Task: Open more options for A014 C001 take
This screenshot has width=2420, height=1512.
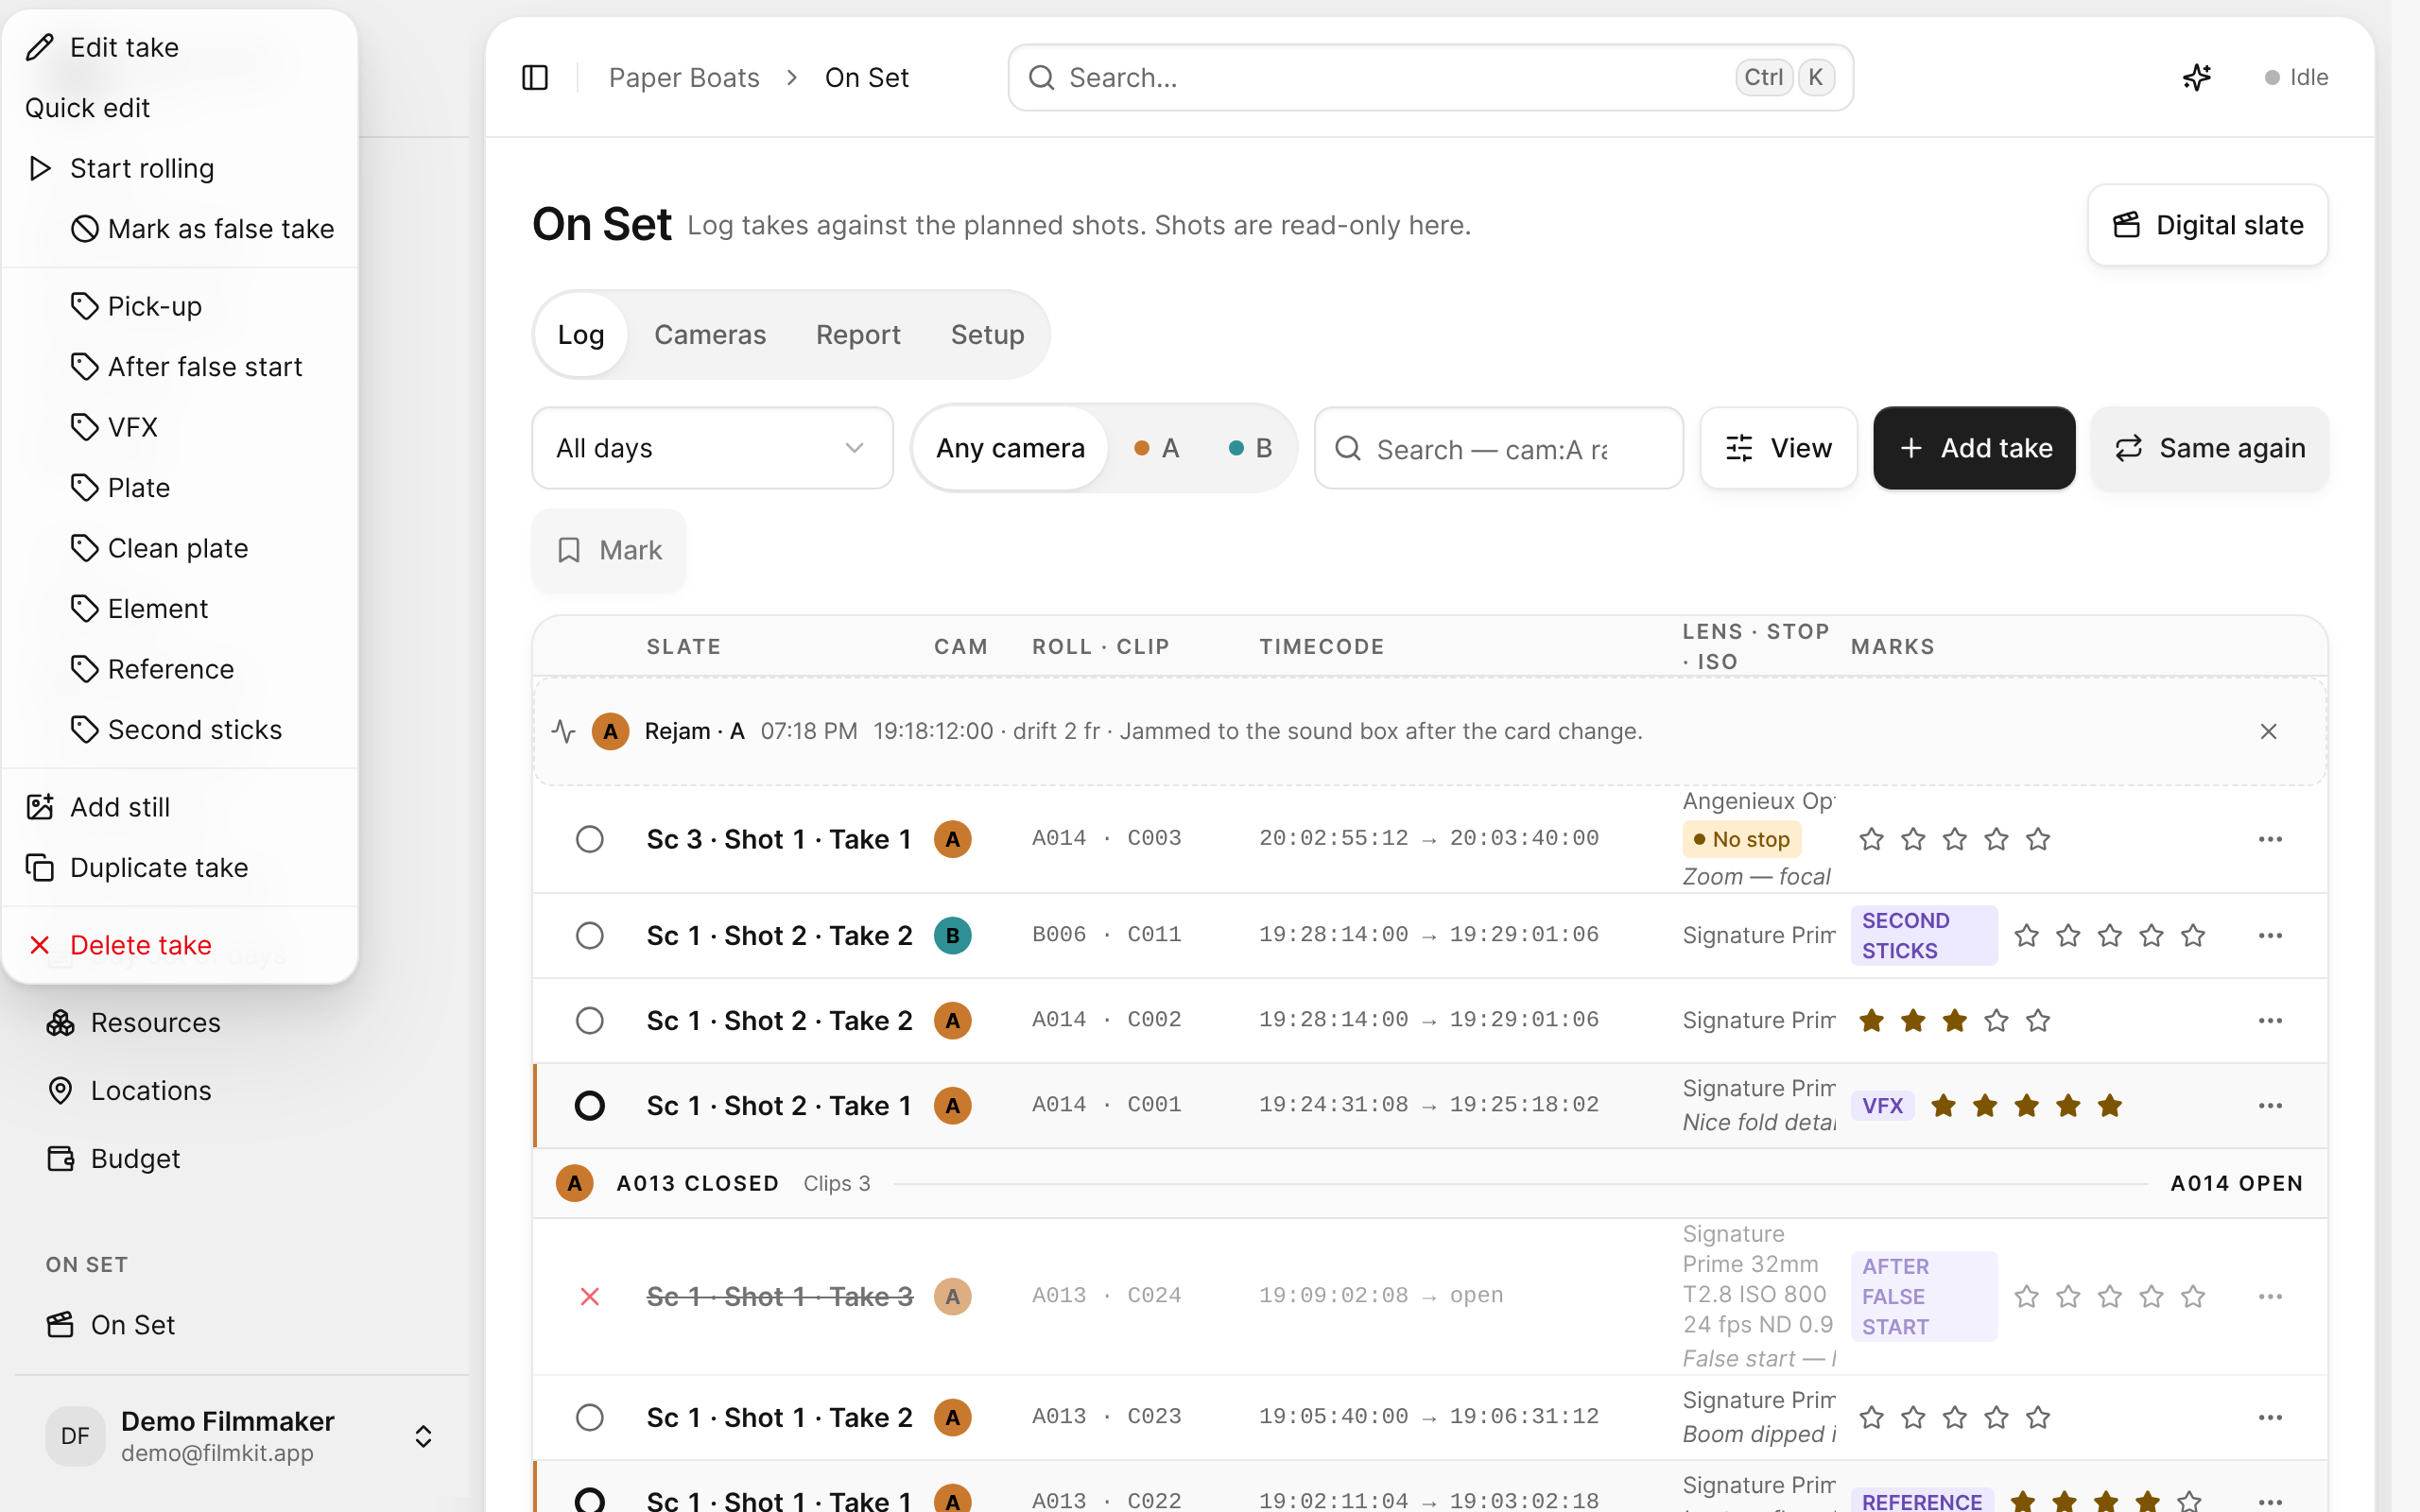Action: click(2269, 1105)
